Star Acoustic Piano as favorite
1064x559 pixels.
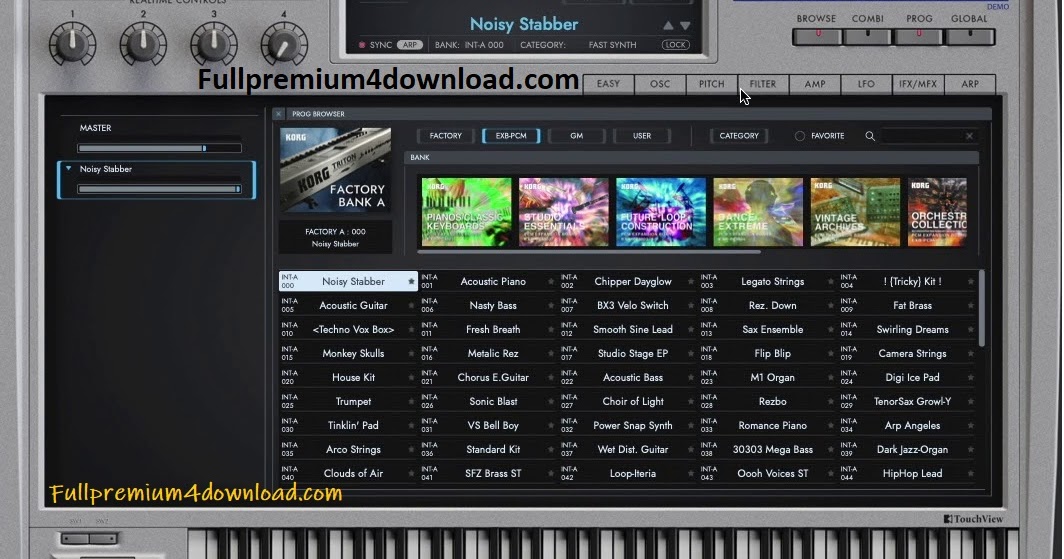(551, 282)
